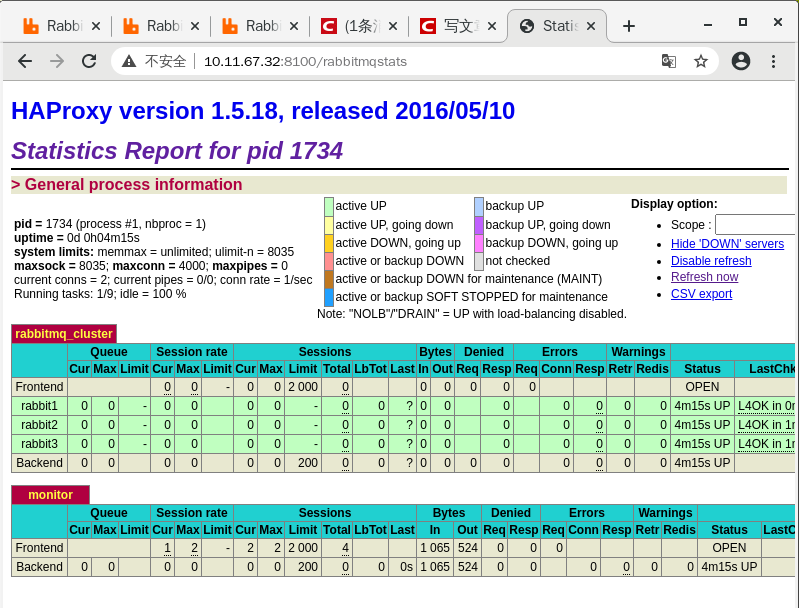
Task: Click the backup UP color swatch
Action: click(478, 206)
